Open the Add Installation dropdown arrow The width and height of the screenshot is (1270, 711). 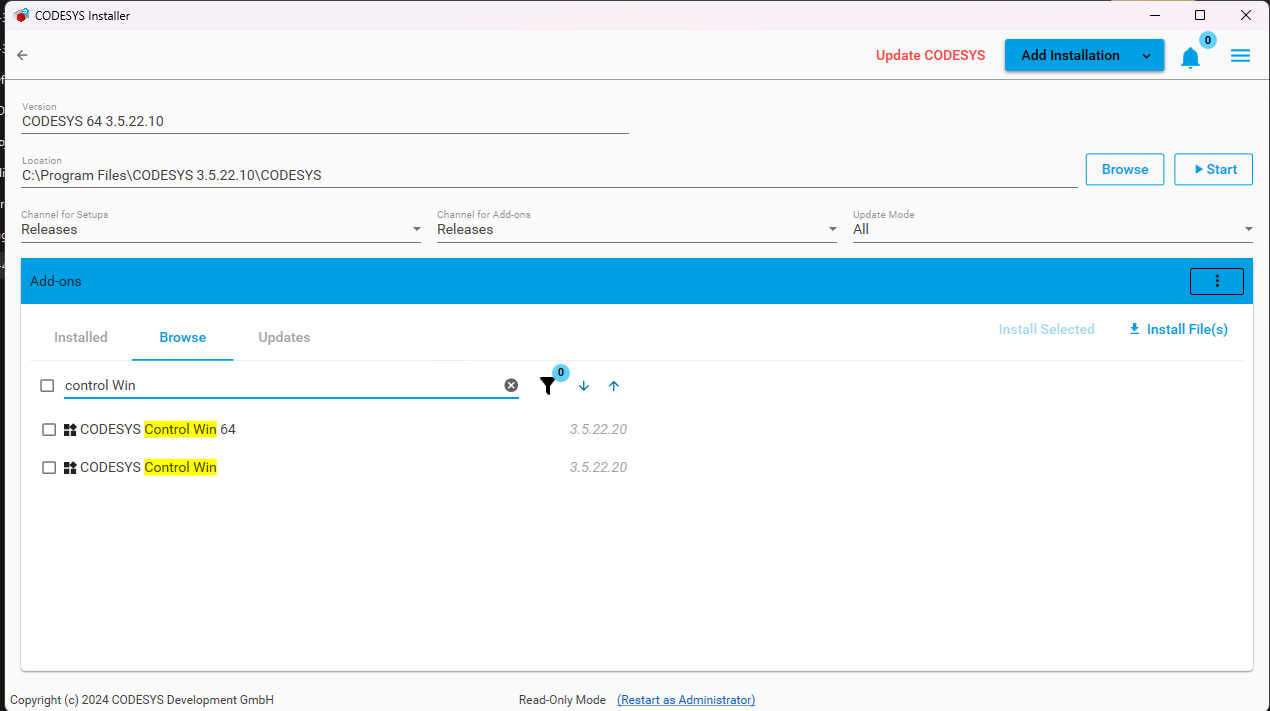[1146, 56]
